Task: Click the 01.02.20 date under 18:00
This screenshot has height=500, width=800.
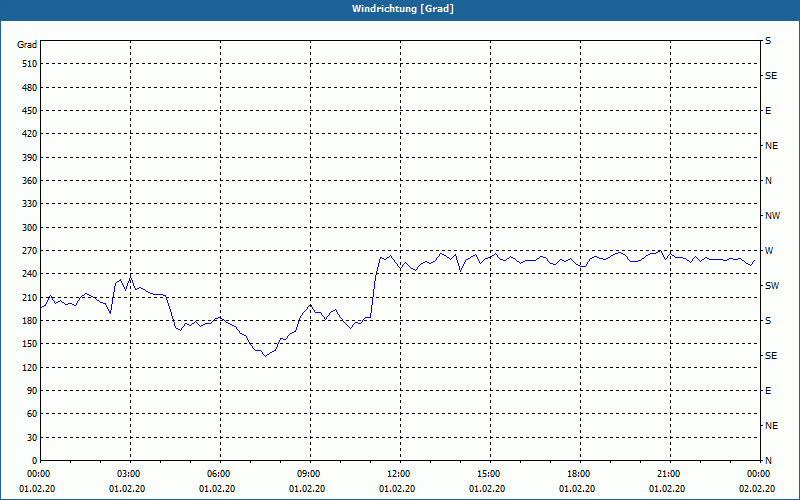Action: (577, 489)
